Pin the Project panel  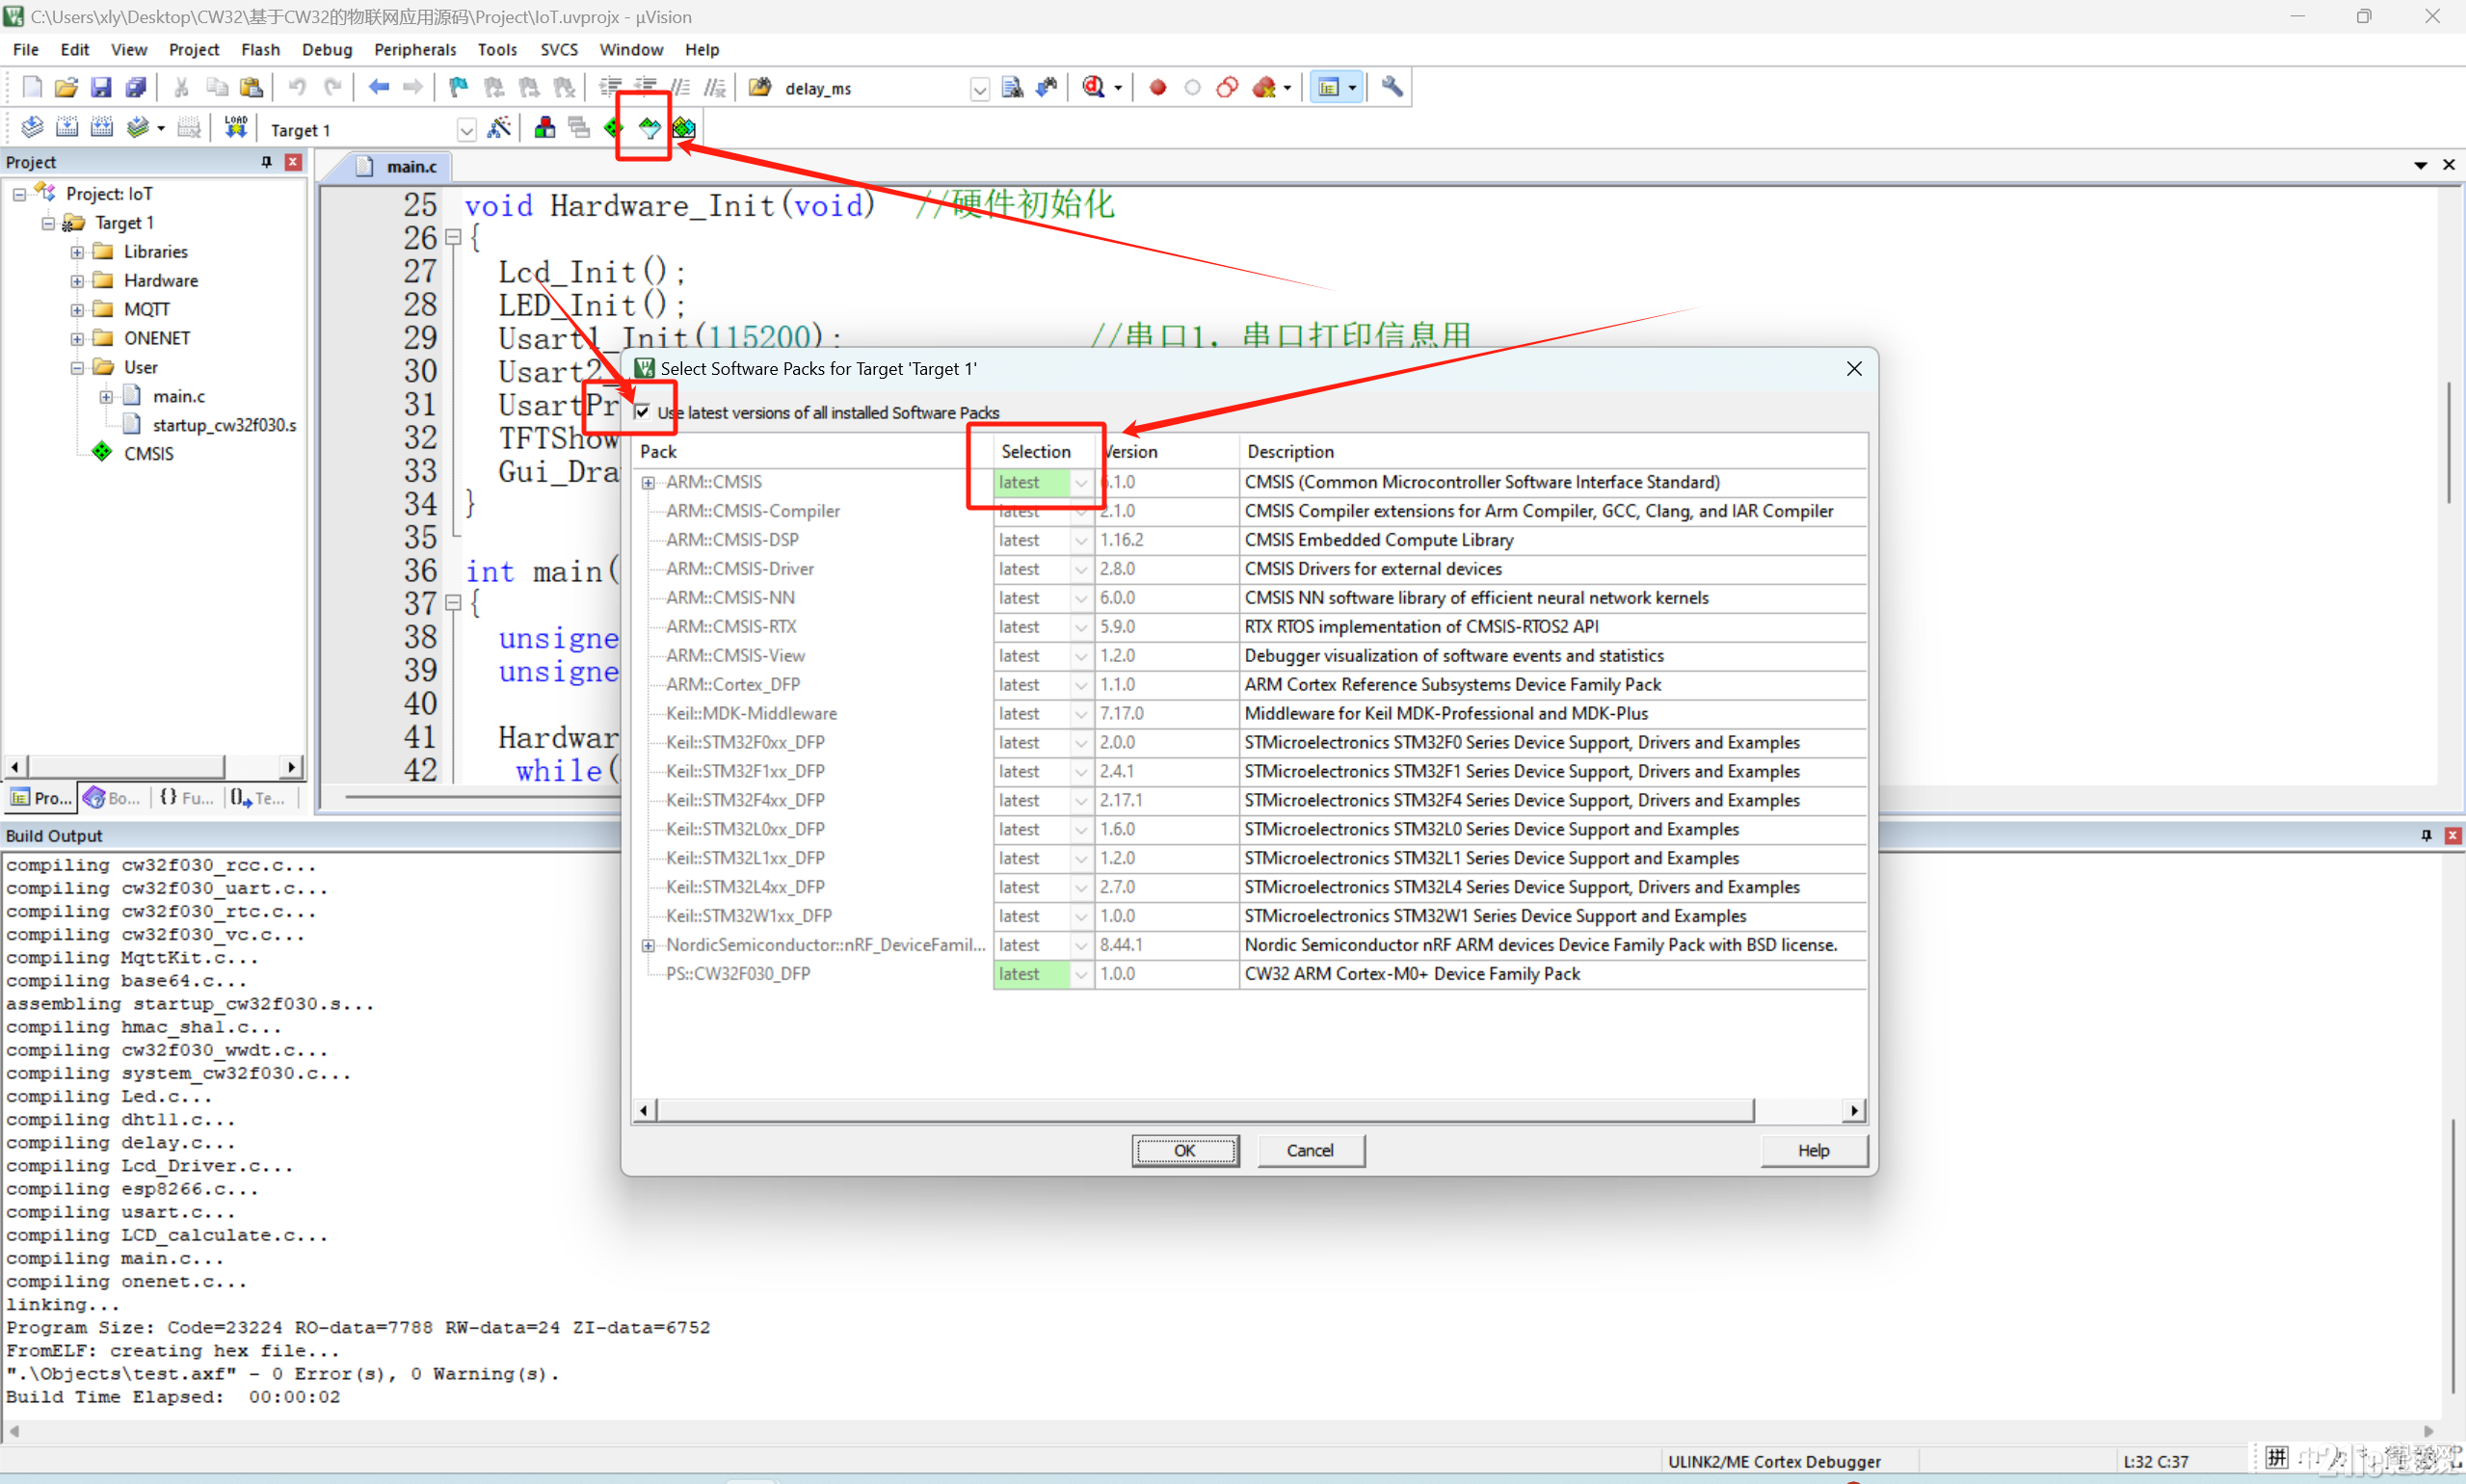click(266, 162)
